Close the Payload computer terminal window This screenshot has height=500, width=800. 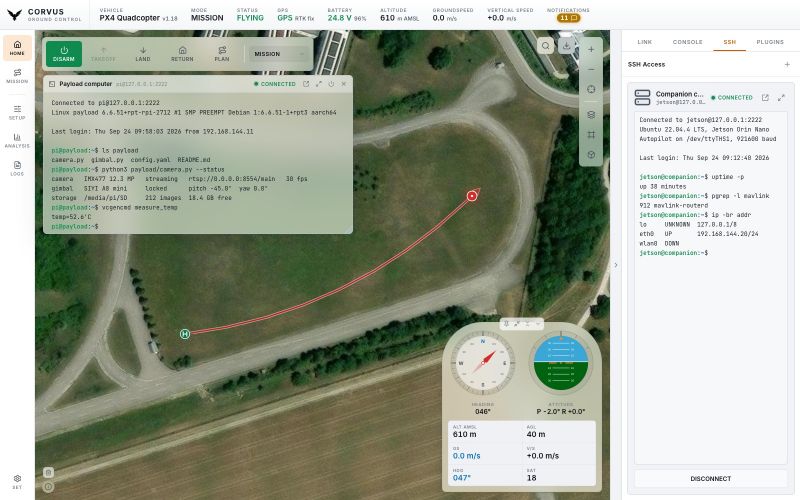point(344,84)
